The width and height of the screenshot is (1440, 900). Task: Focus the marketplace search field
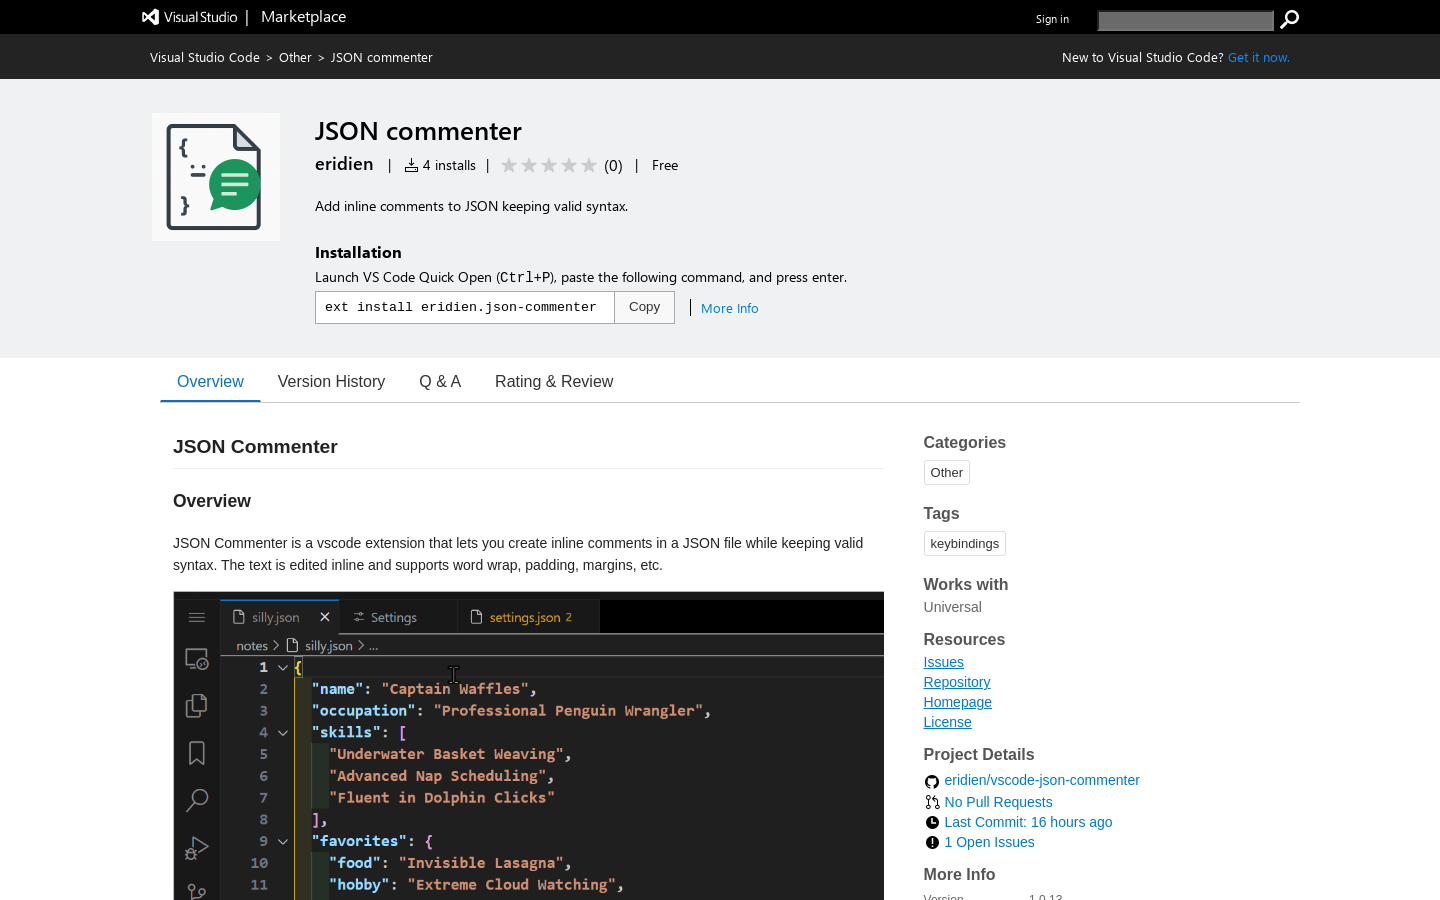[x=1185, y=20]
